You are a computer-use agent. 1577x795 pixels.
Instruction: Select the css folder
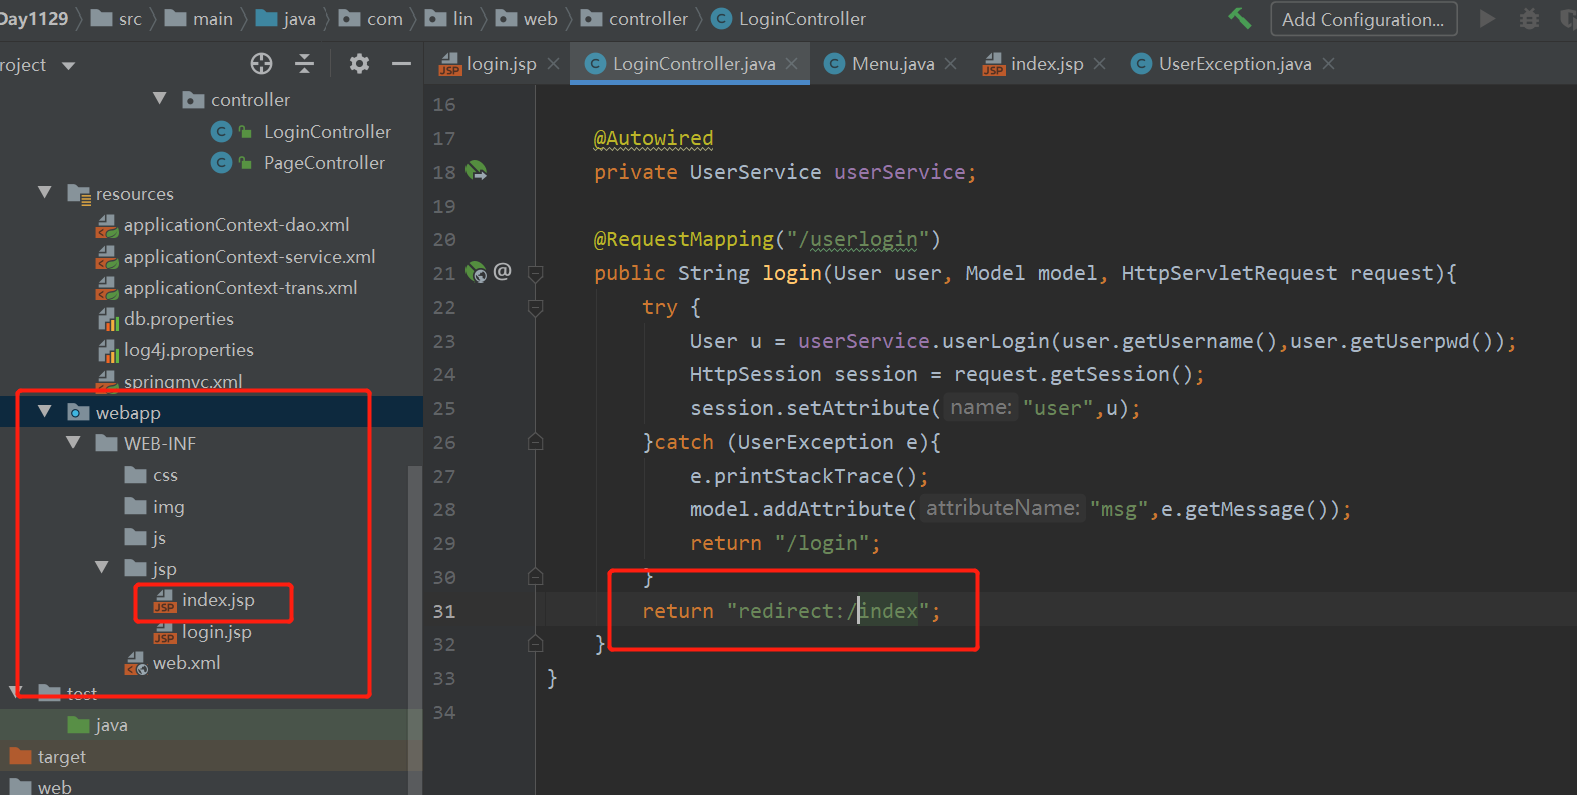coord(164,475)
